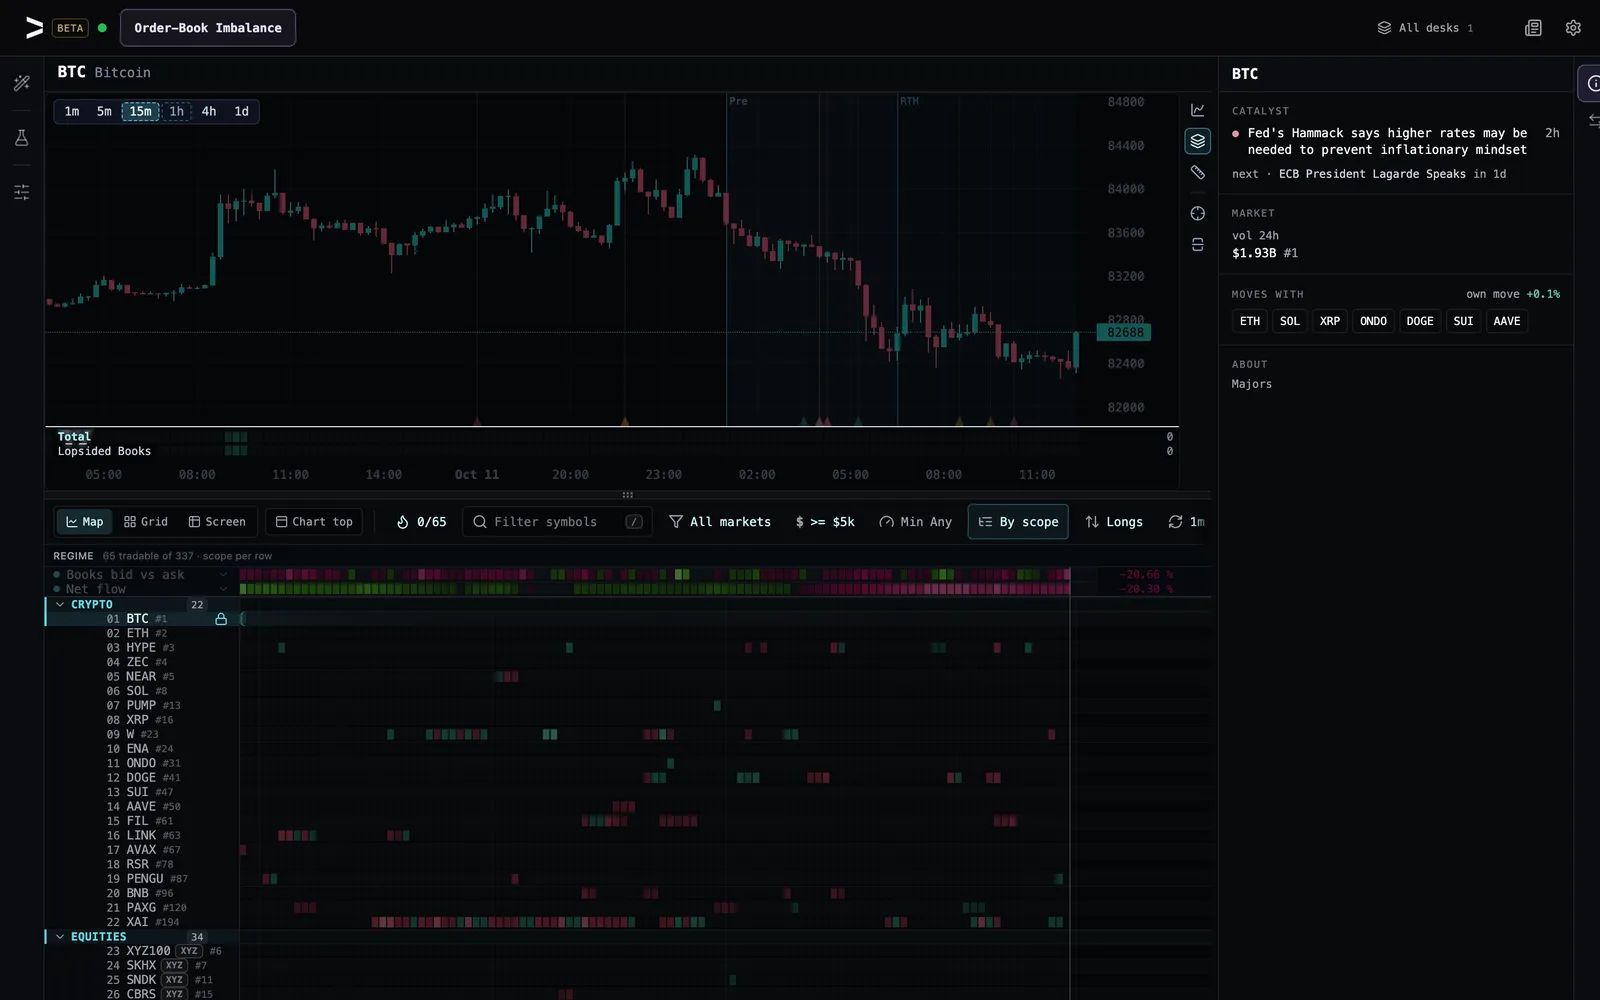Click the app logo in top-left corner
This screenshot has width=1600, height=1000.
[34, 28]
